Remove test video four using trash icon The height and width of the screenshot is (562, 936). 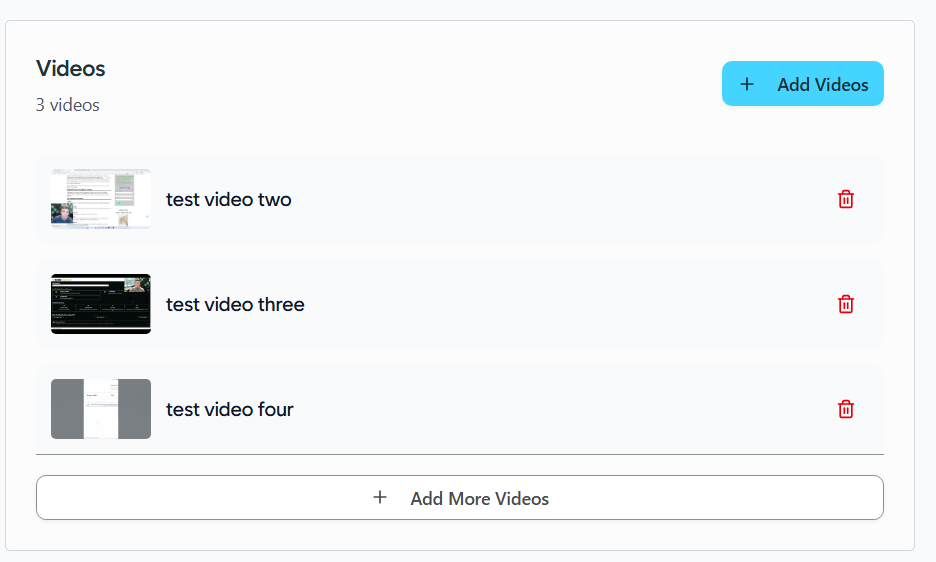[x=846, y=409]
